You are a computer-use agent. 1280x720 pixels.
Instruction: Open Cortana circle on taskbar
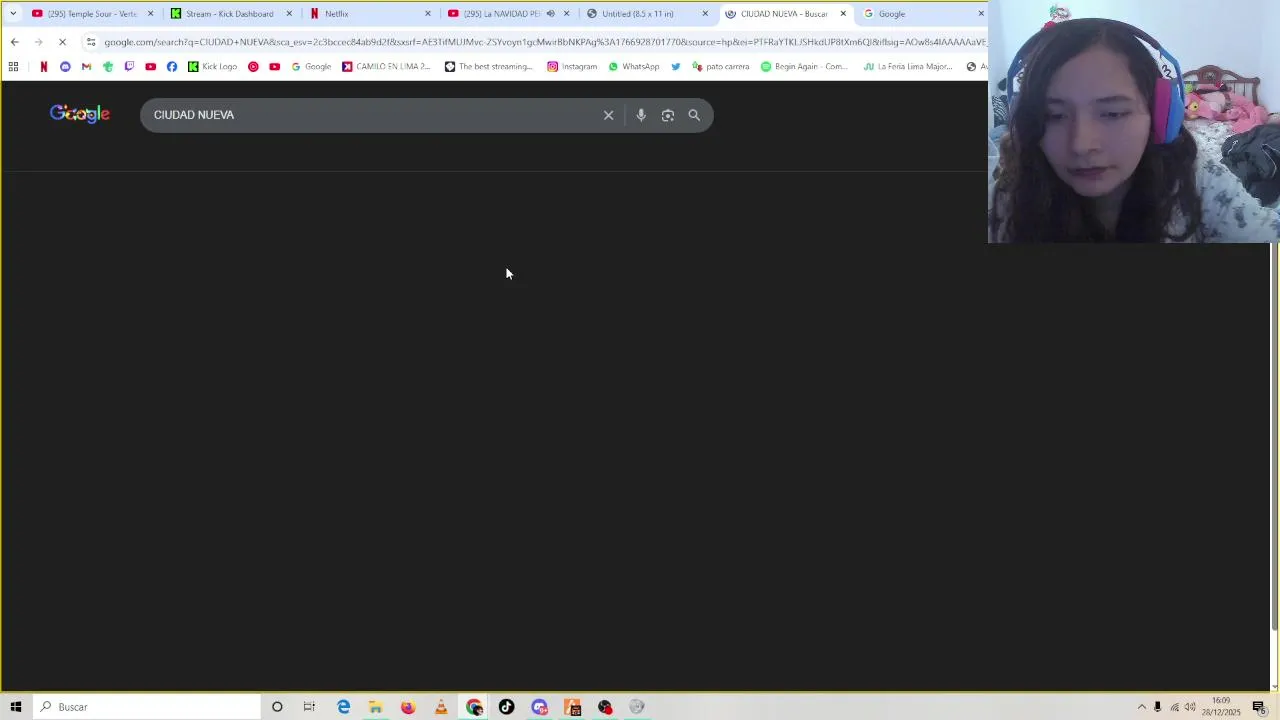click(277, 707)
